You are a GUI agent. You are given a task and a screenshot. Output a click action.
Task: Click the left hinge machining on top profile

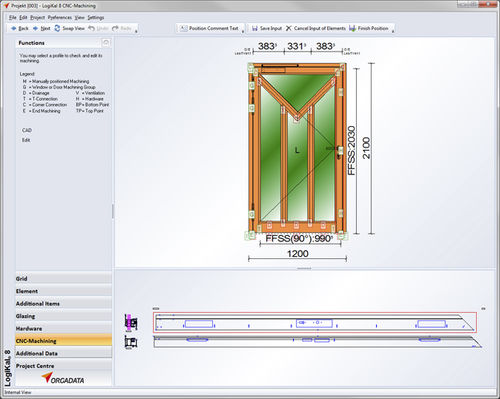click(199, 324)
